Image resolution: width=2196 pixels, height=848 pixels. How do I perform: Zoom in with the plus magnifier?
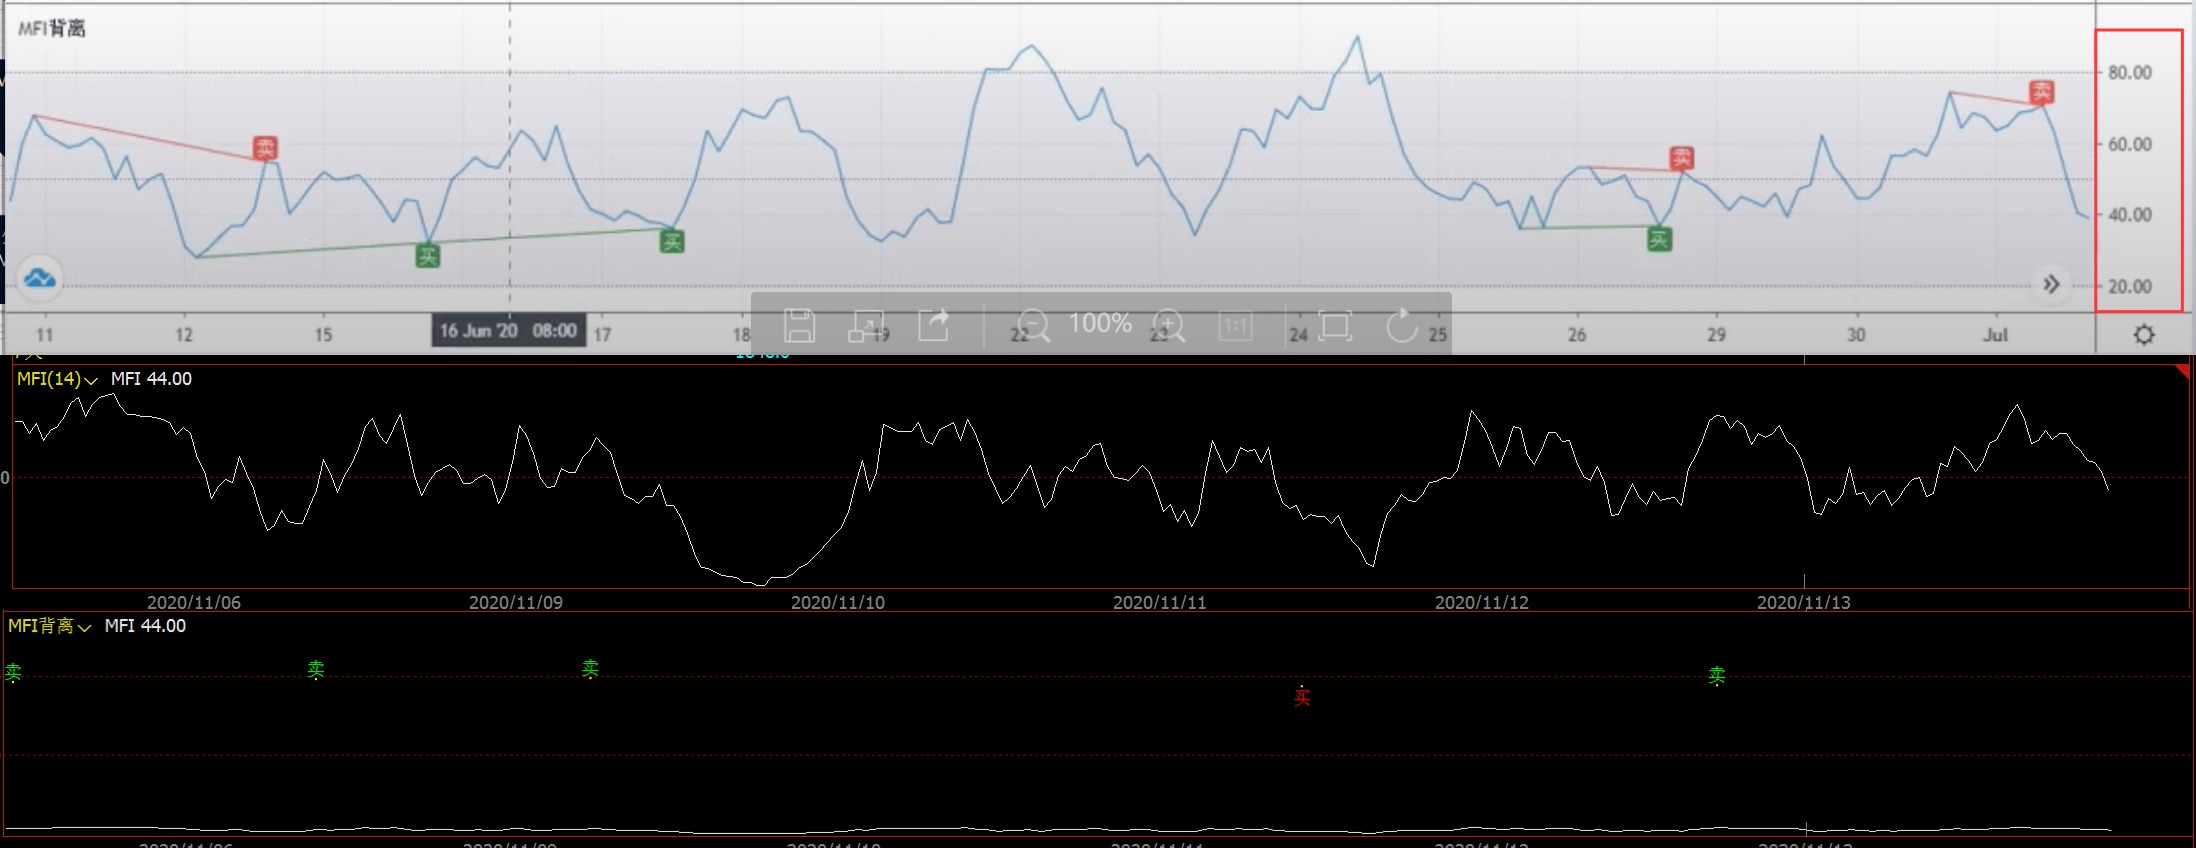[1167, 325]
